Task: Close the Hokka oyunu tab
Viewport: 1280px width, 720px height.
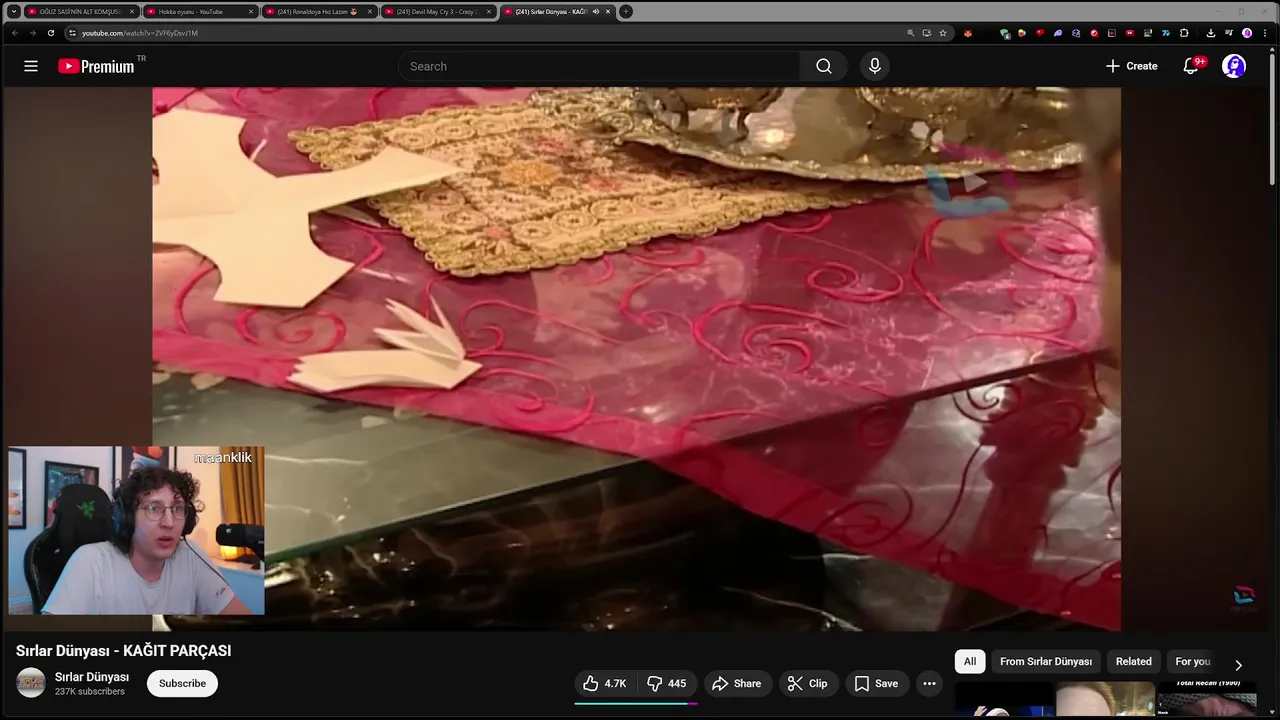Action: [x=250, y=12]
